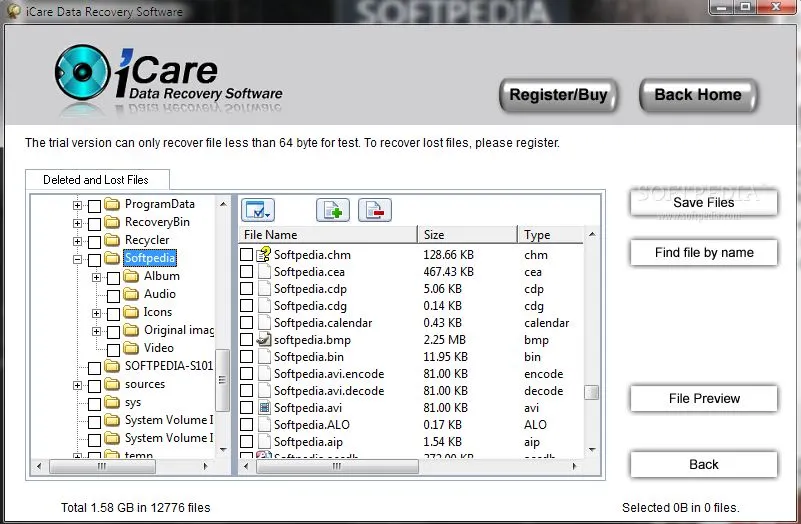Click the Register/Buy button

[x=558, y=96]
